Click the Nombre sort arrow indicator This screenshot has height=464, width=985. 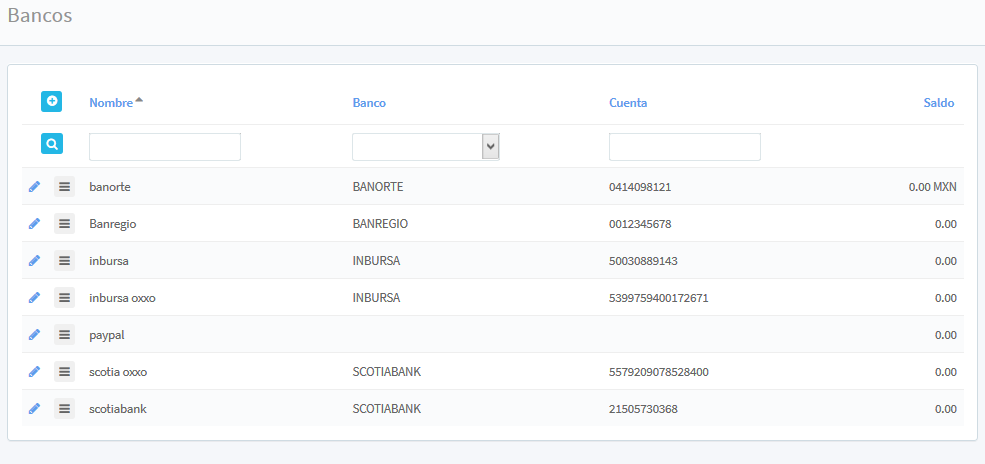pyautogui.click(x=139, y=100)
